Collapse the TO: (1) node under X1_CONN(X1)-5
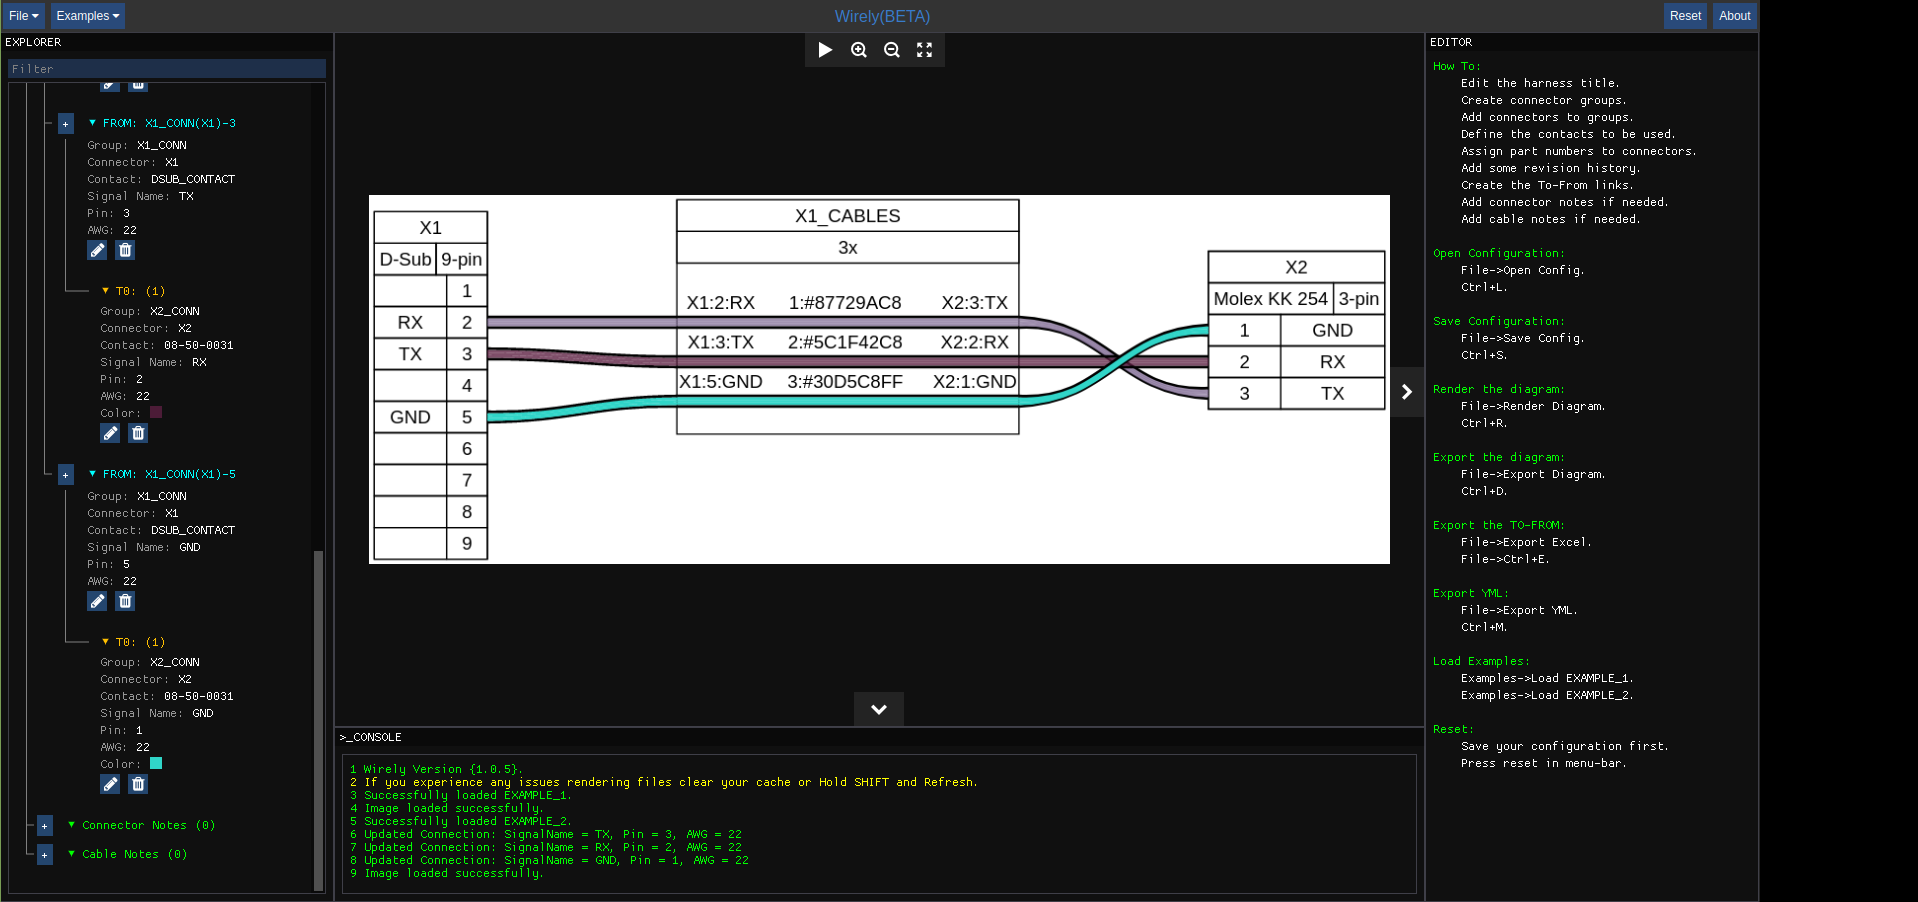This screenshot has width=1918, height=902. click(105, 642)
